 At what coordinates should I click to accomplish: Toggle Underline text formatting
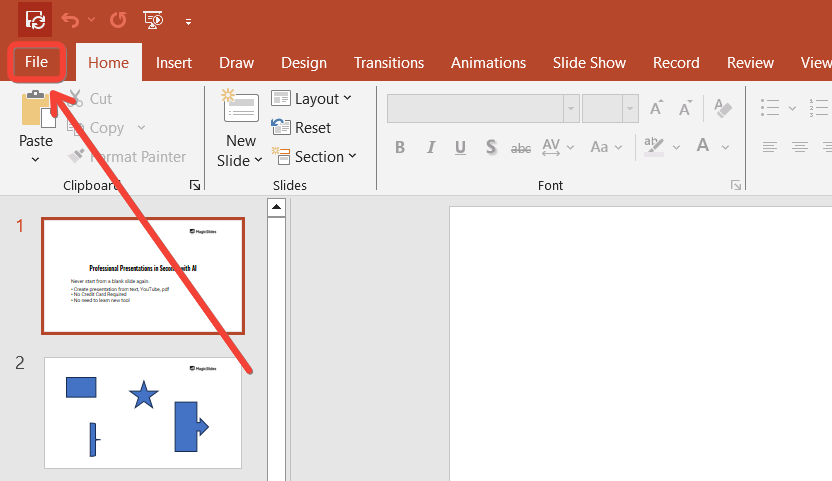tap(460, 147)
